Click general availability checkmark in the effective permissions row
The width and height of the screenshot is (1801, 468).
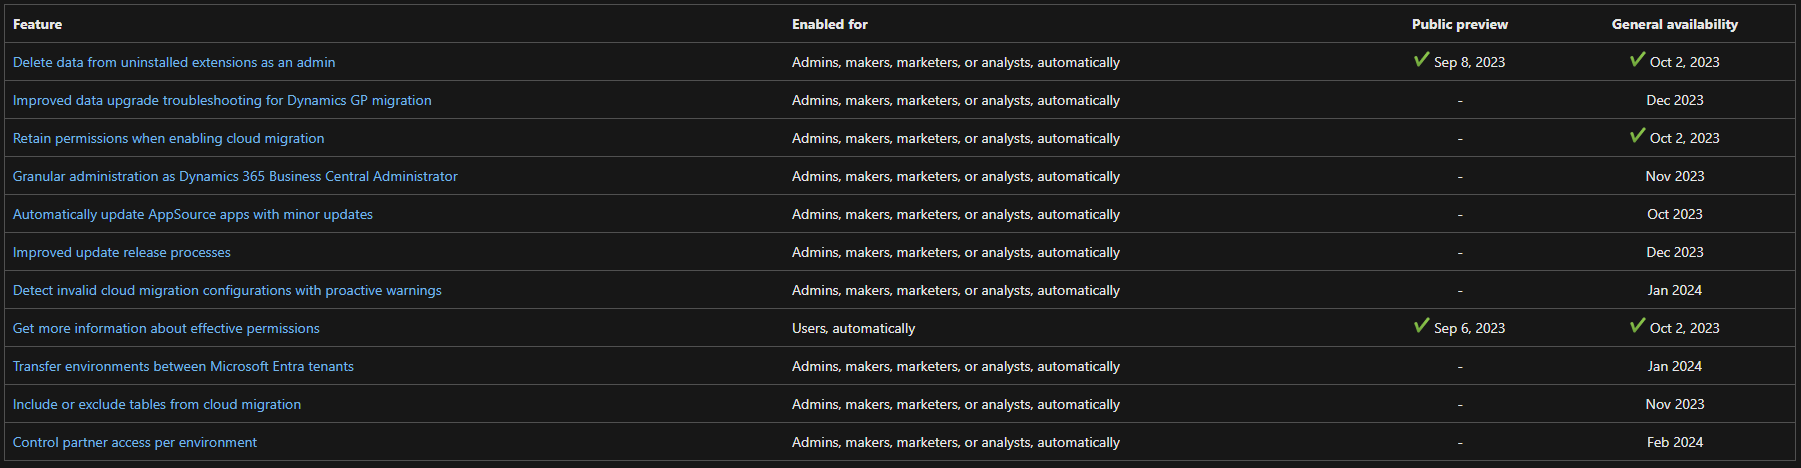click(1637, 326)
